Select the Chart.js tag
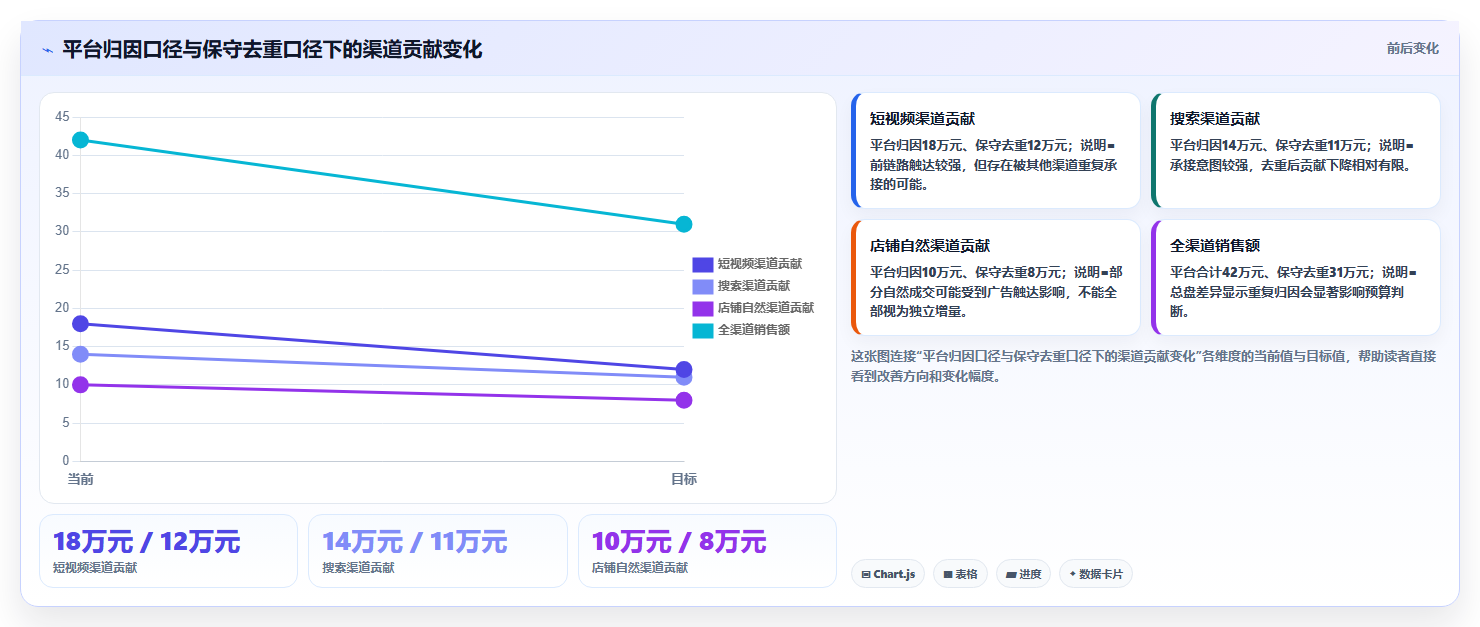1480x627 pixels. tap(888, 574)
